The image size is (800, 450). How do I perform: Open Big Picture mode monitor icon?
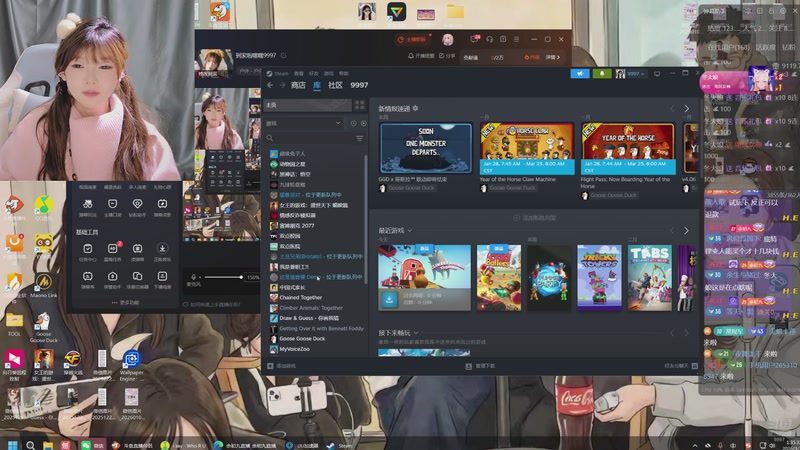[657, 74]
